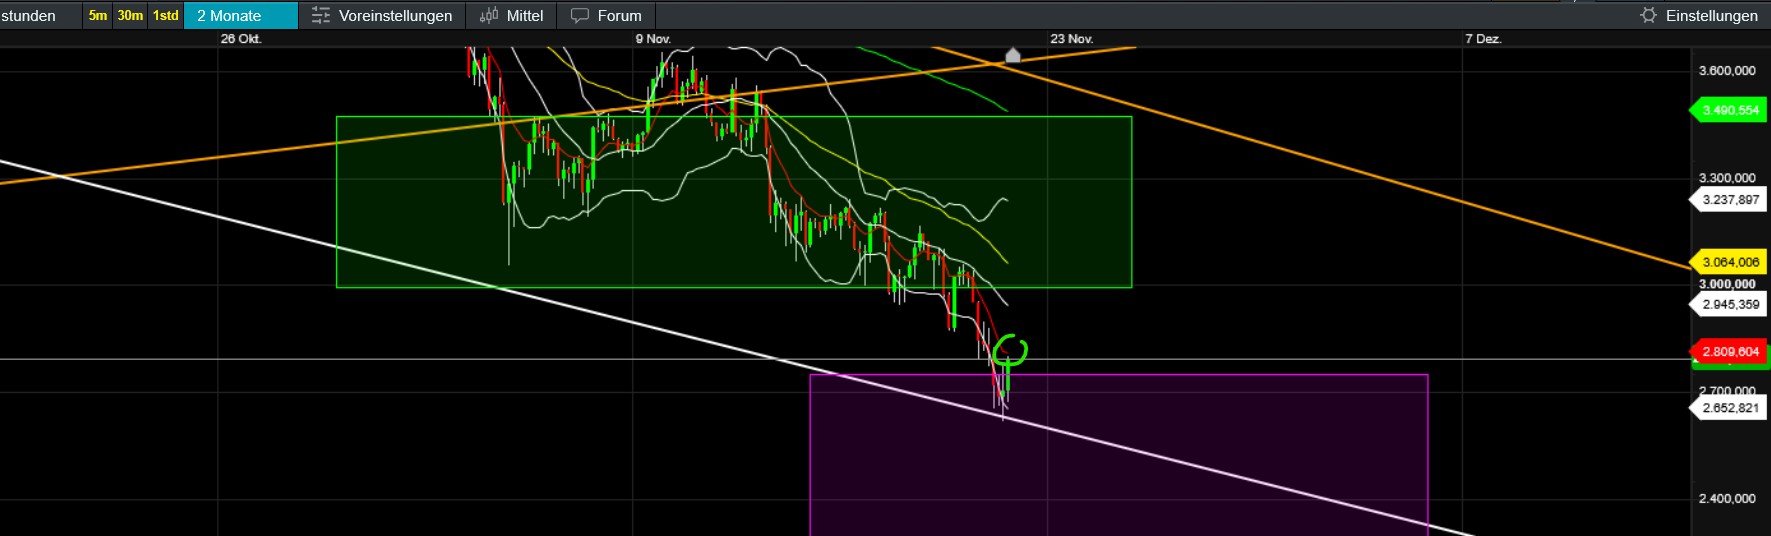The height and width of the screenshot is (536, 1771).
Task: Open the 2 Monate range dropdown
Action: point(240,15)
